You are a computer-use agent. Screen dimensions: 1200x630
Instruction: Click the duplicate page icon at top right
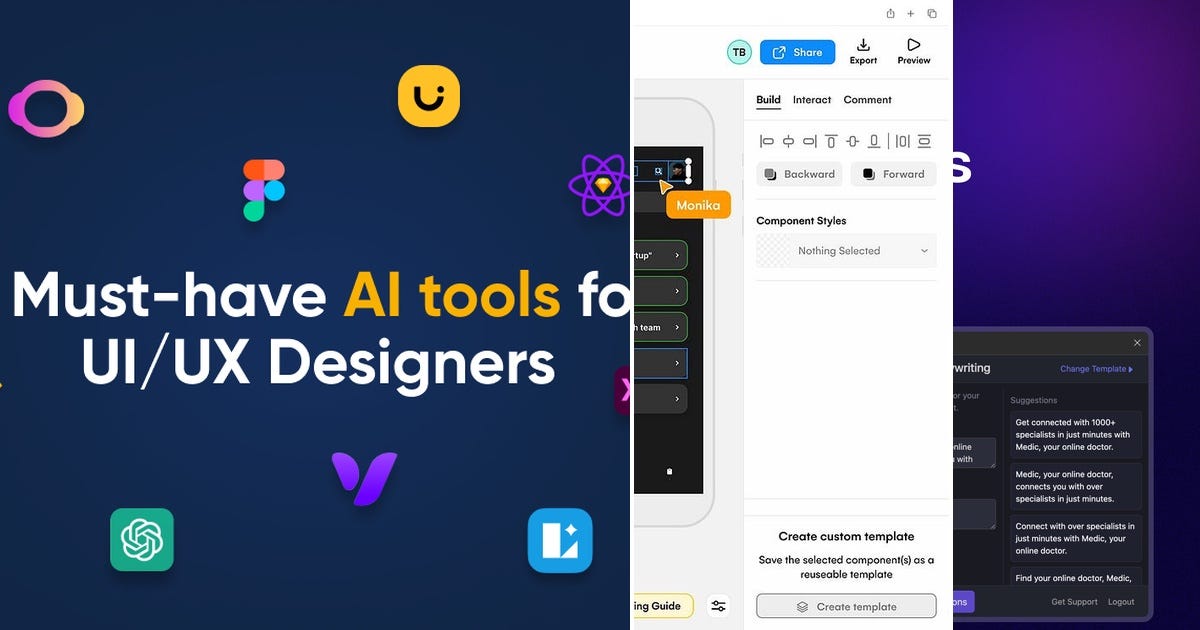click(x=931, y=13)
